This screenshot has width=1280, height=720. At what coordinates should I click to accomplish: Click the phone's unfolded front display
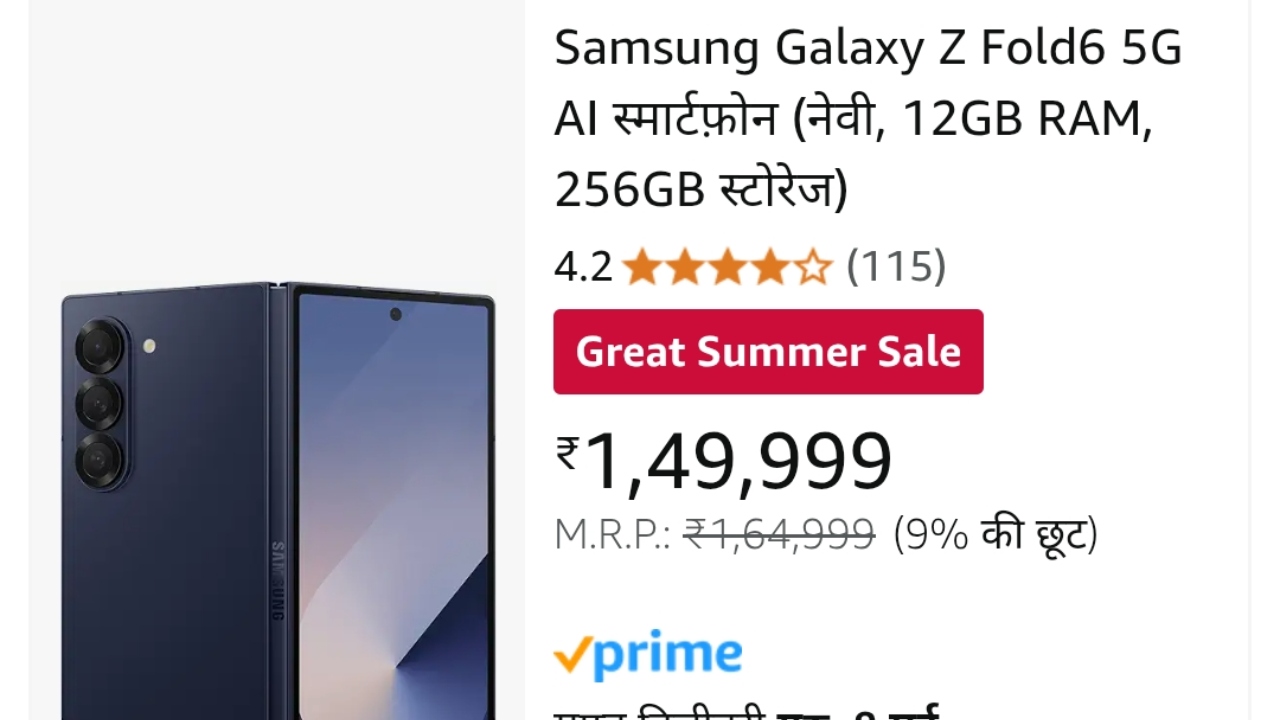pyautogui.click(x=393, y=506)
